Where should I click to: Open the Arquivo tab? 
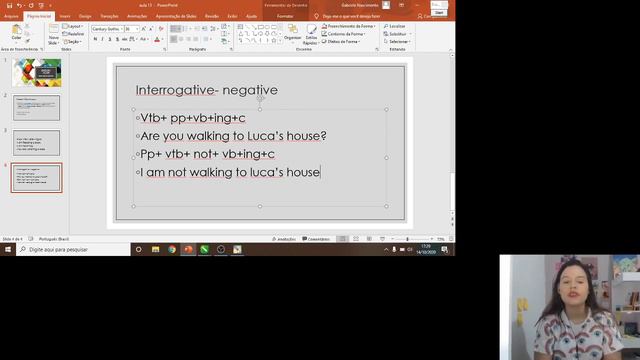tap(11, 16)
